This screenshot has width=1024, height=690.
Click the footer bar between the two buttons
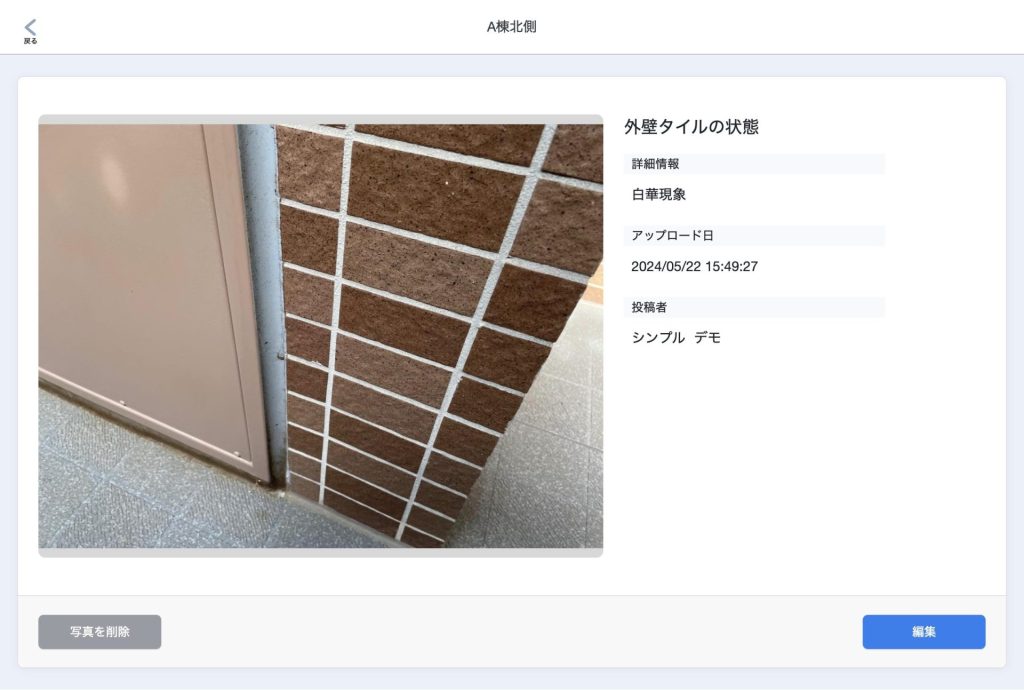coord(511,631)
